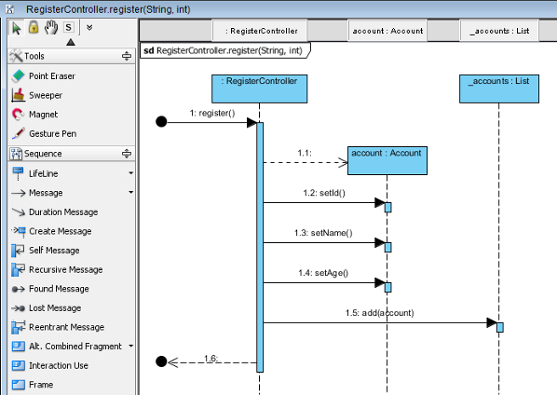Select the Recursive Message tool
This screenshot has width=557, height=395.
click(57, 269)
